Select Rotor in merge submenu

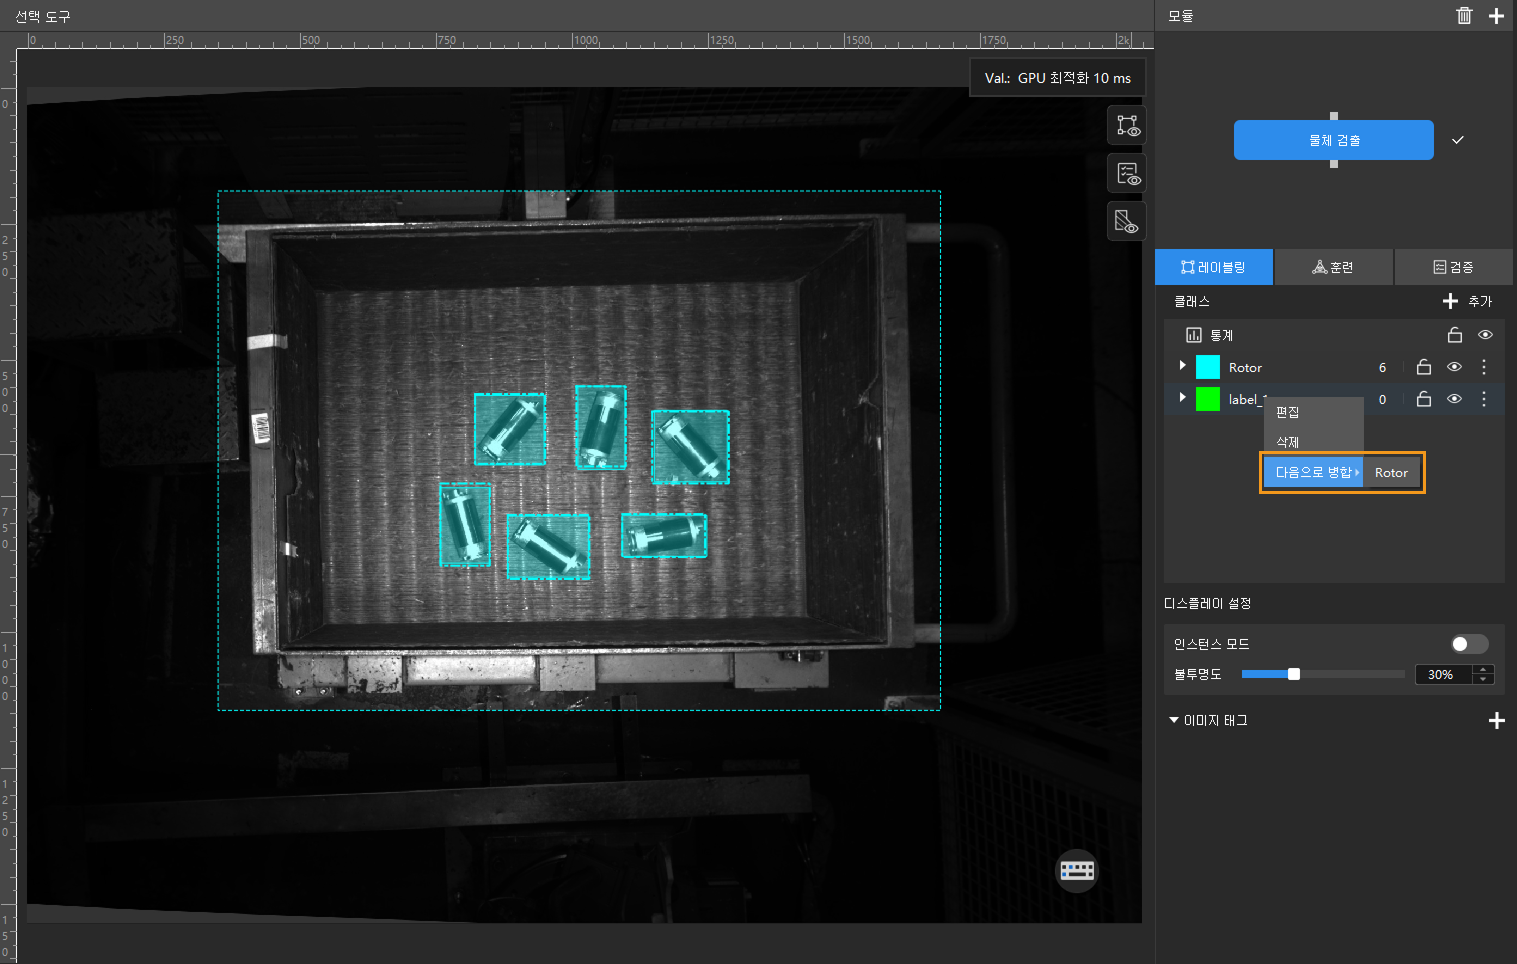coord(1391,473)
